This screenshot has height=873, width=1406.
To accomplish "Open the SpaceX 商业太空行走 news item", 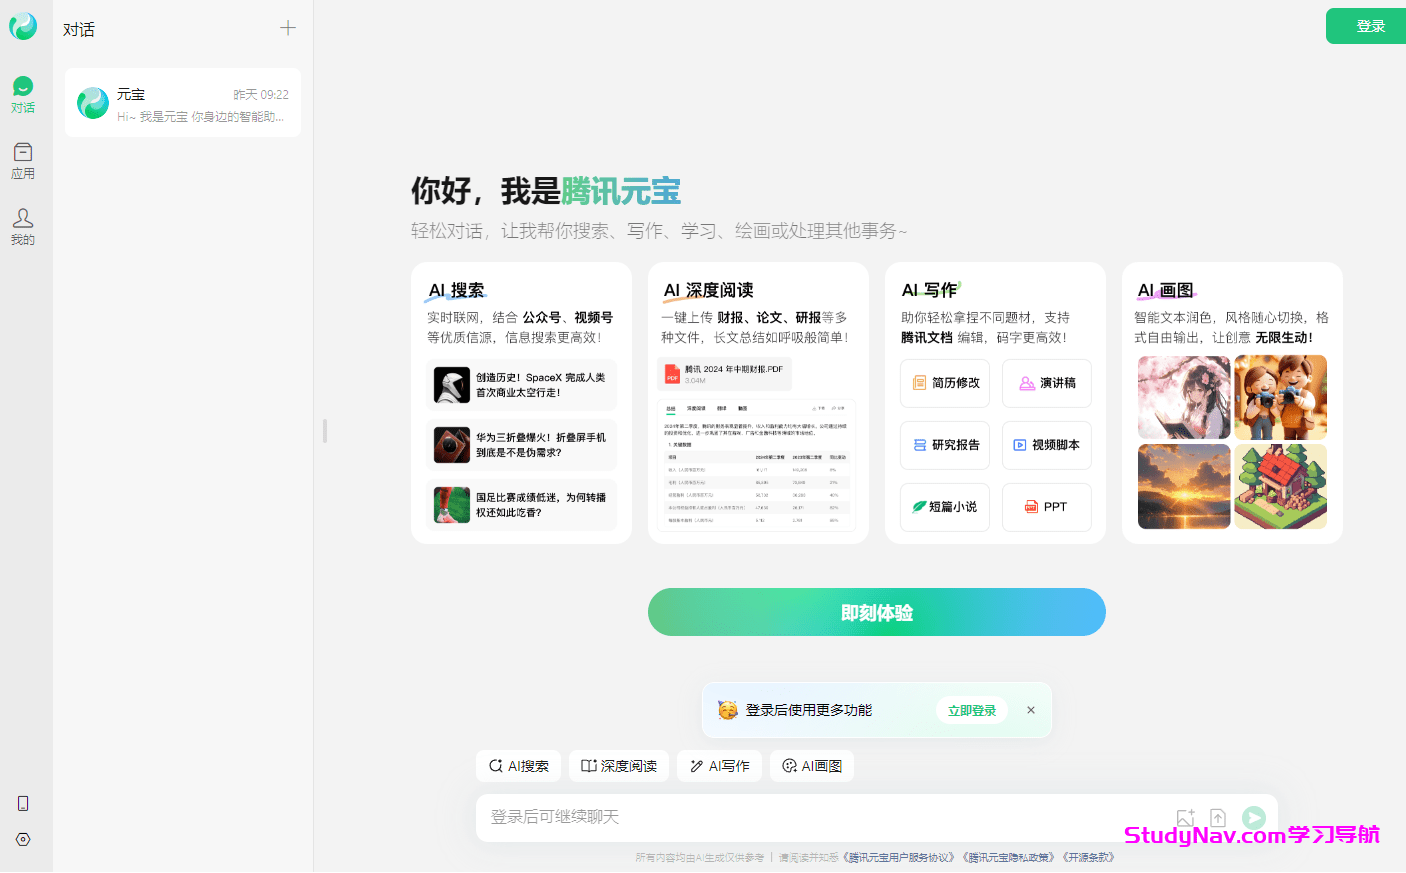I will 521,385.
